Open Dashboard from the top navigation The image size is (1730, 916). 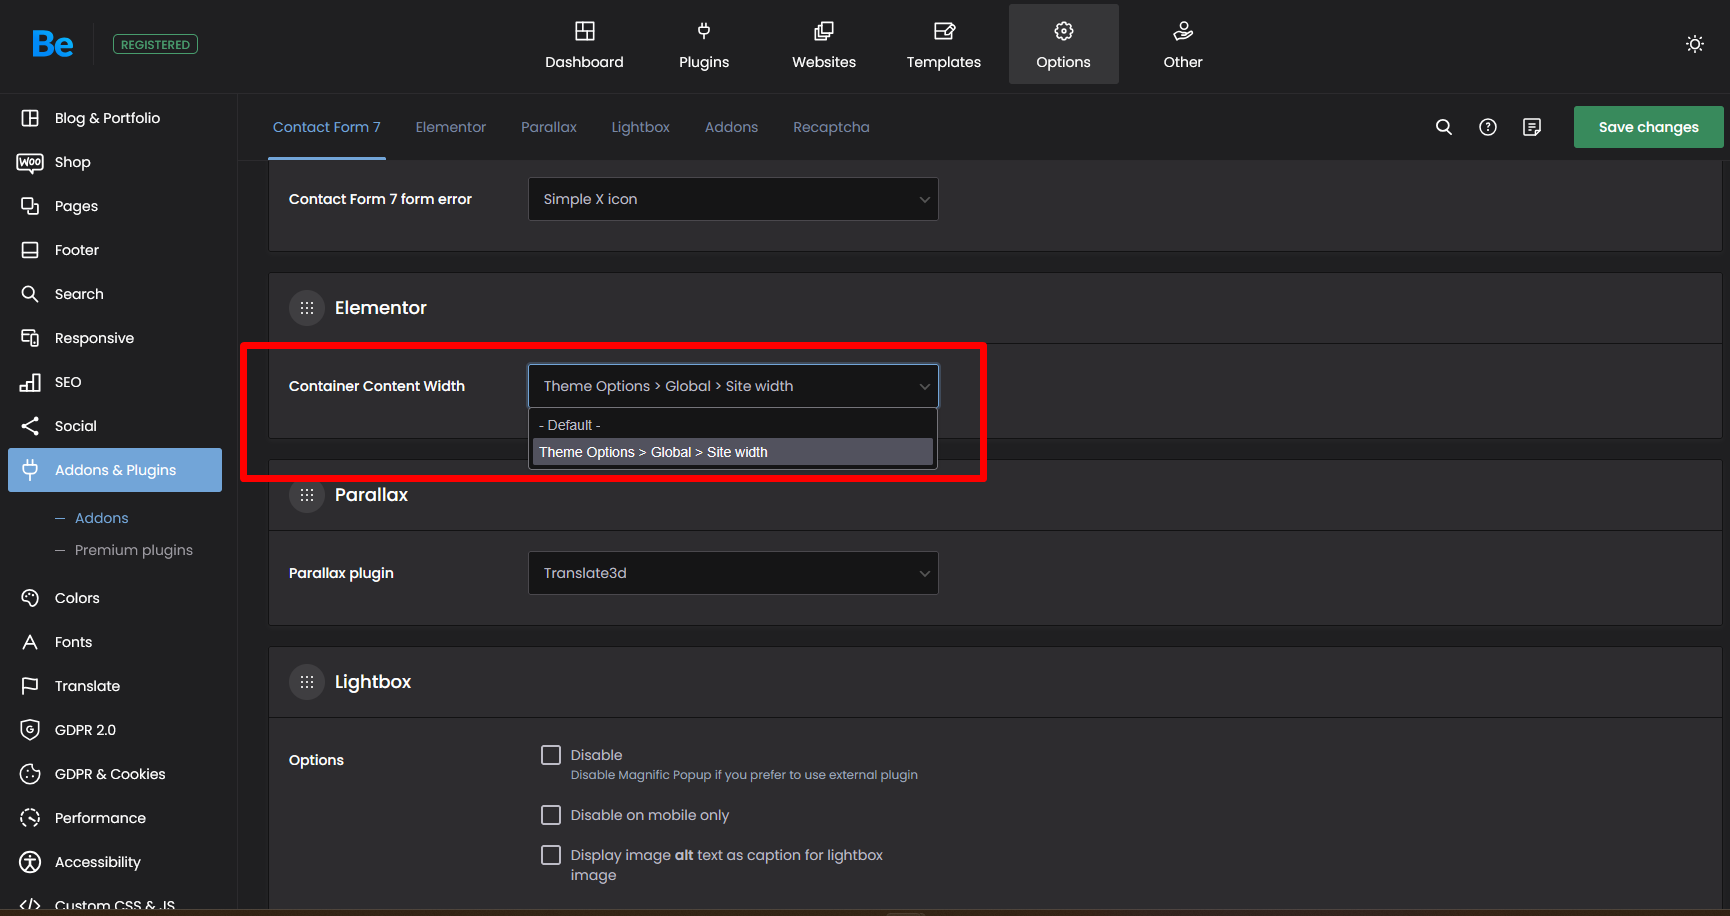tap(584, 45)
